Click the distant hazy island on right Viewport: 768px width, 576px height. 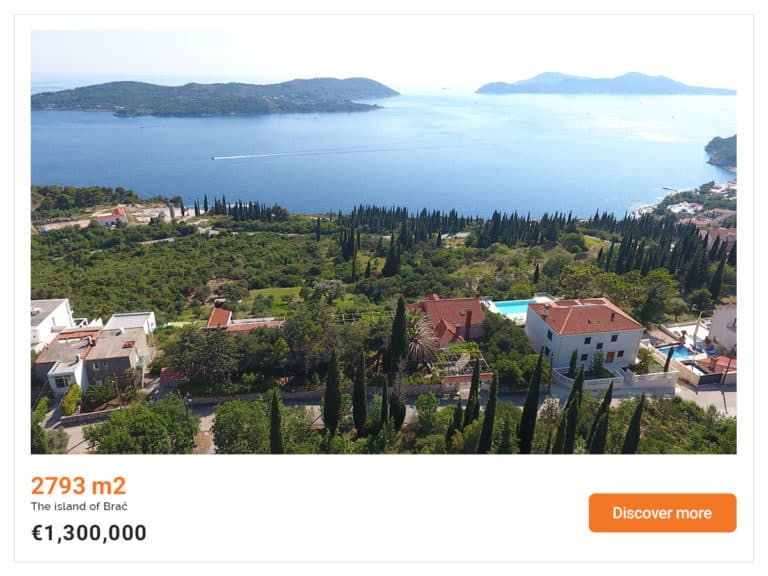point(605,83)
